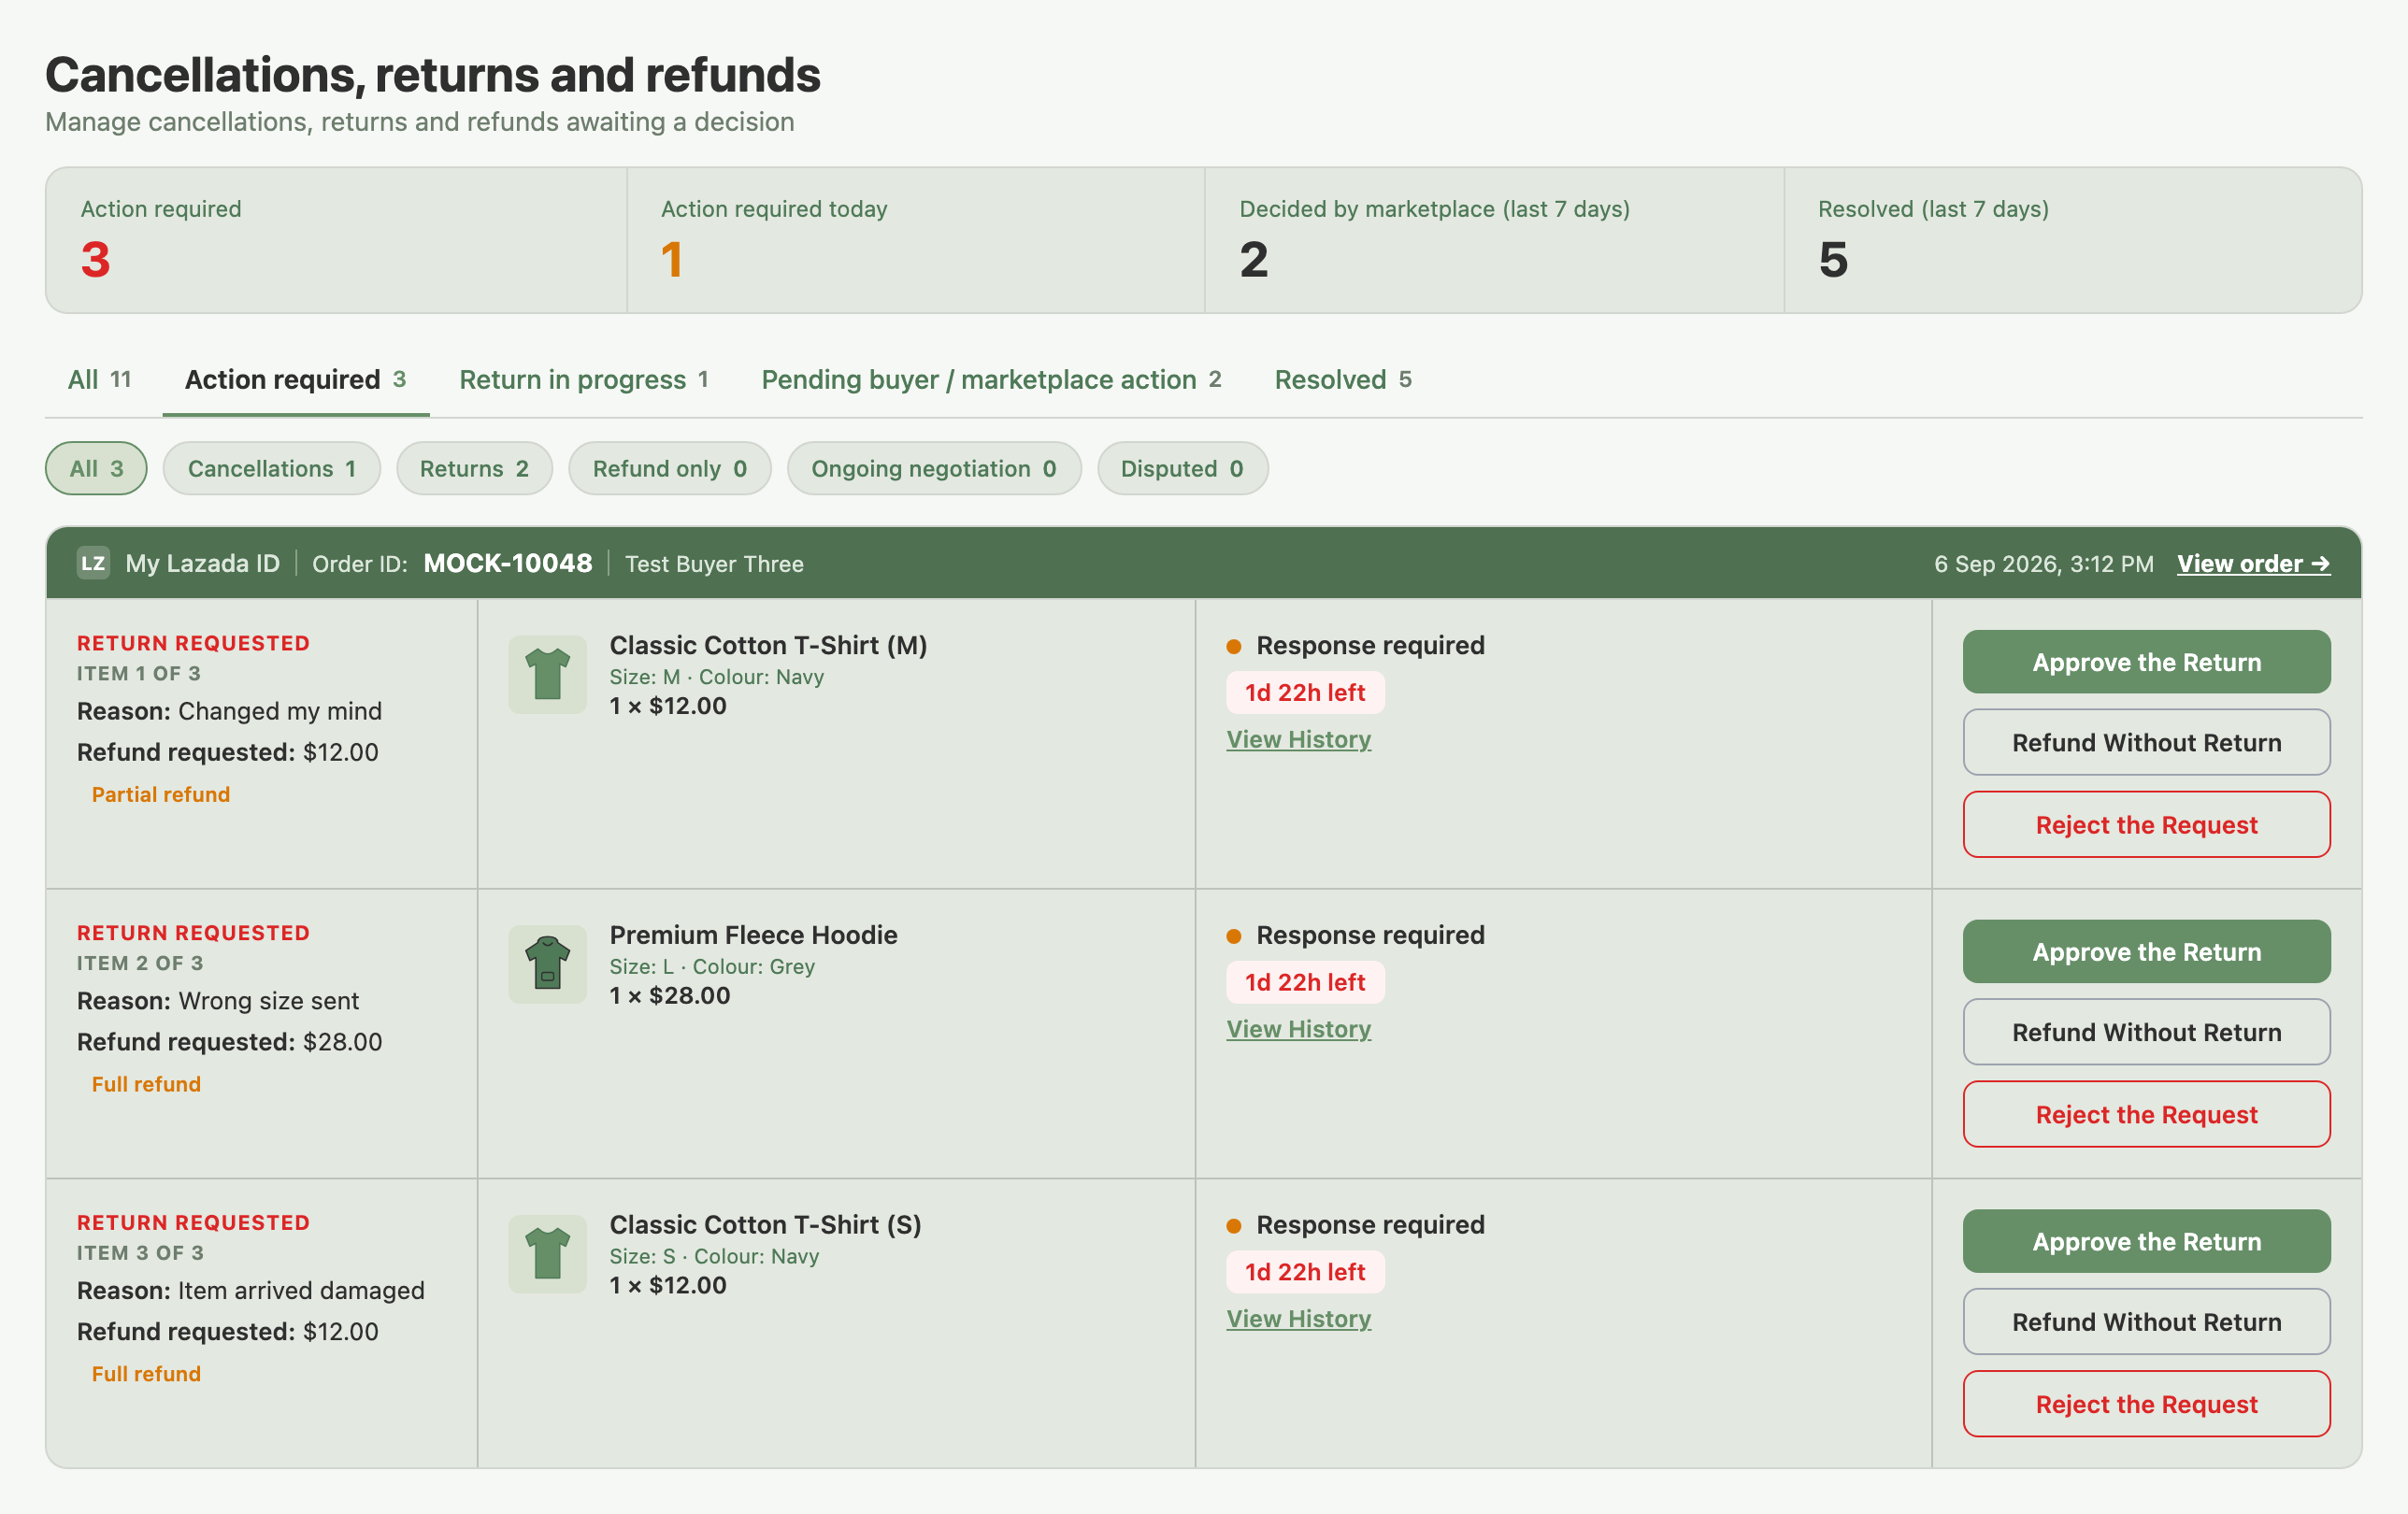Click the Size: L · Colour: Grey text
This screenshot has height=1514, width=2408.
pyautogui.click(x=712, y=967)
